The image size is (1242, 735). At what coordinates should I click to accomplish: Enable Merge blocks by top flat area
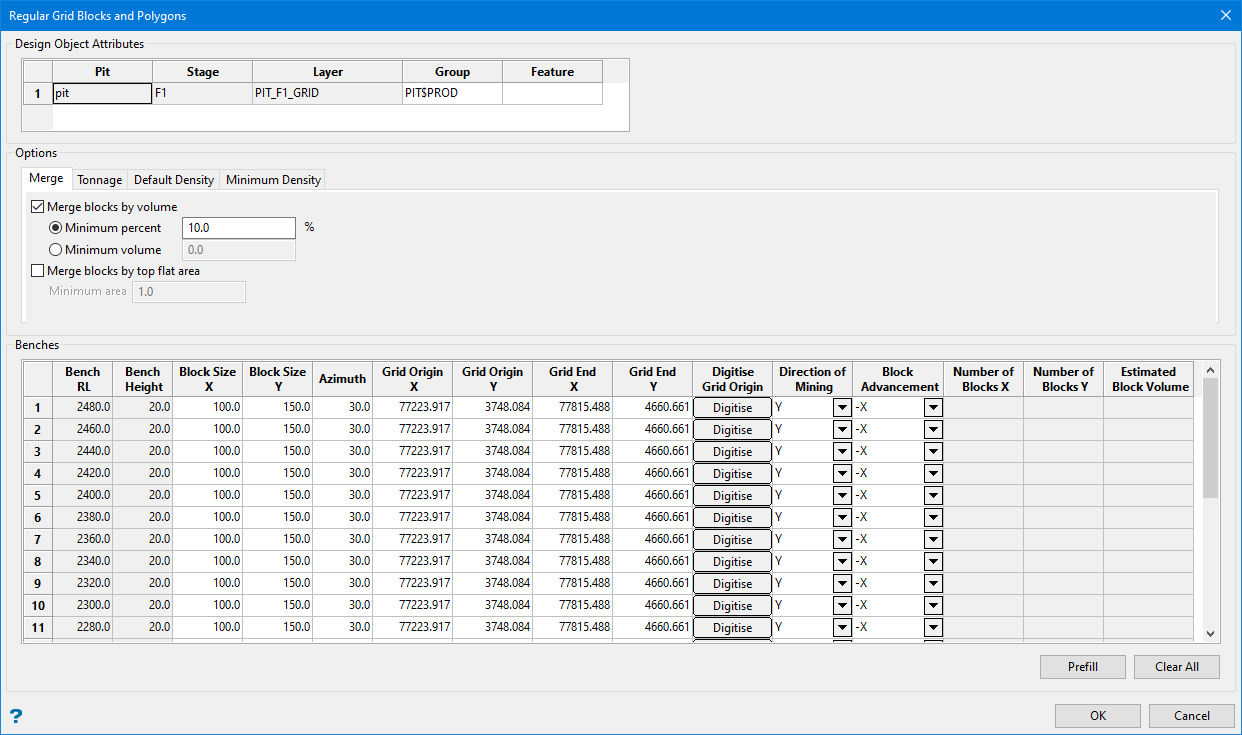click(38, 270)
